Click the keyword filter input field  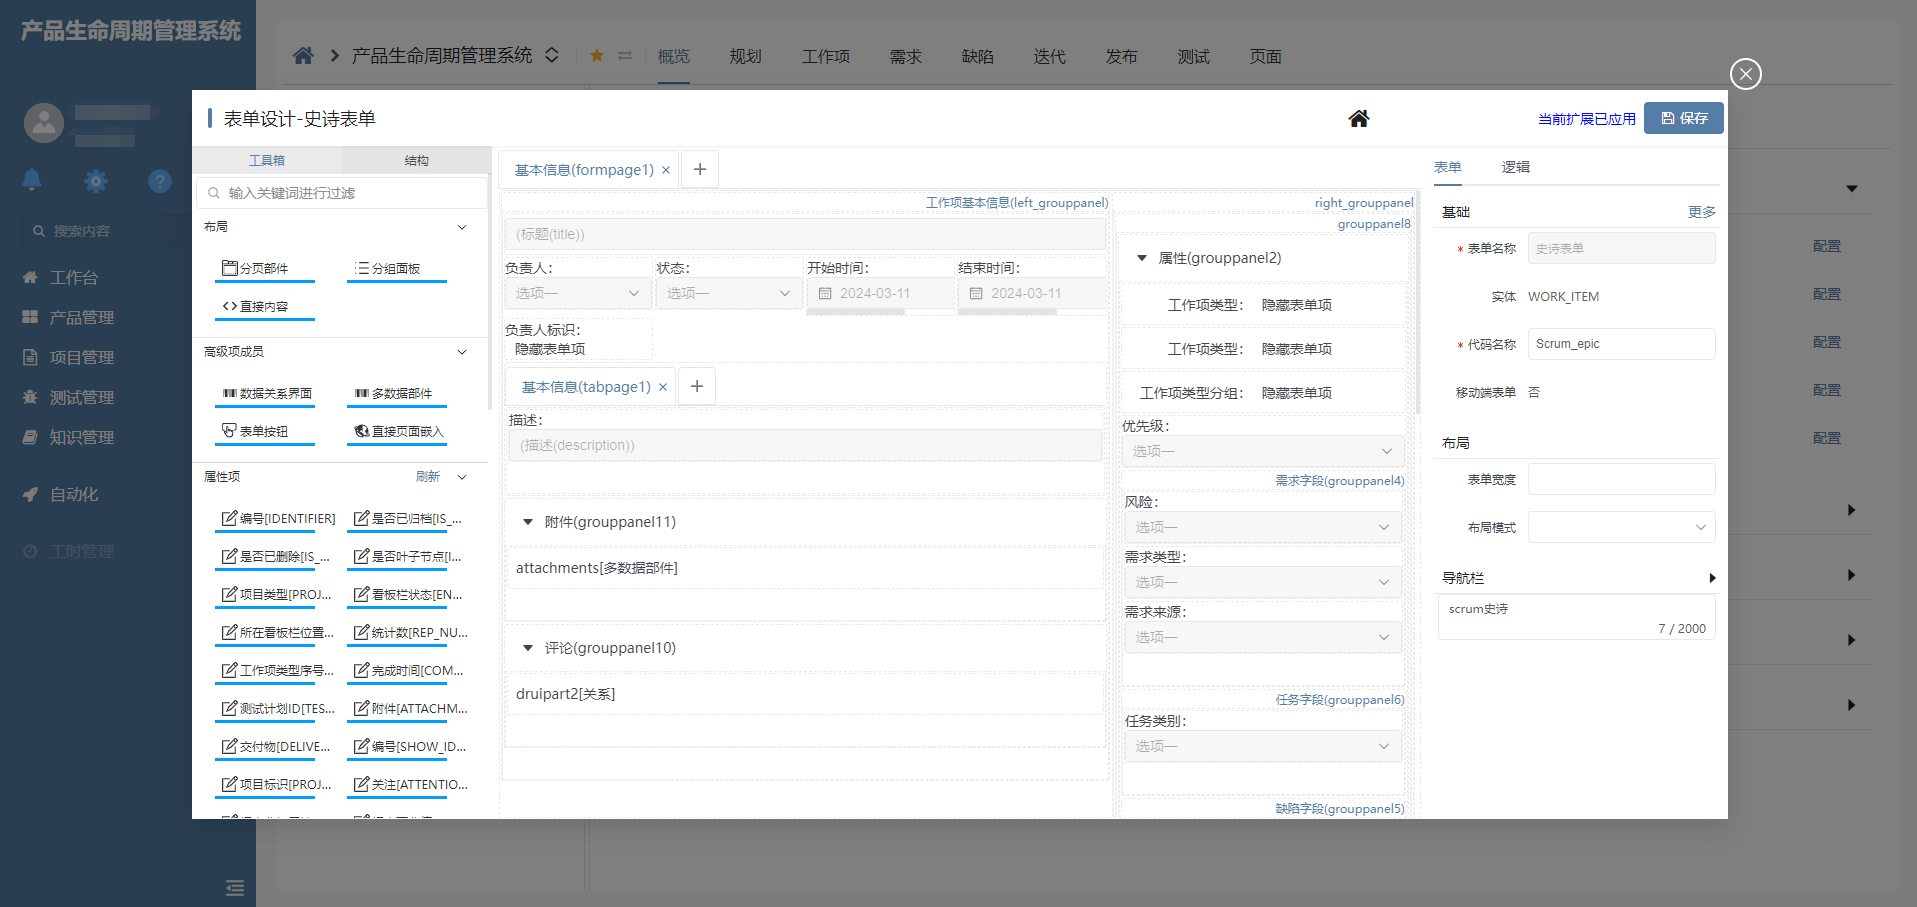pyautogui.click(x=340, y=192)
